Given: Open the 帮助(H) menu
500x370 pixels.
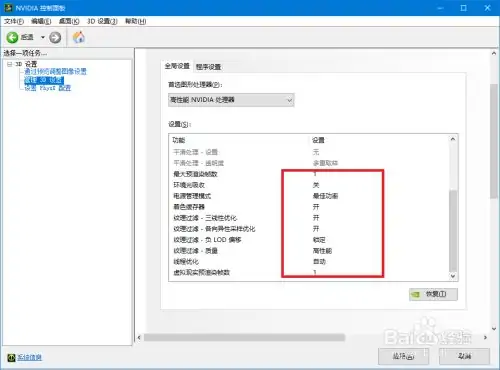Looking at the screenshot, I should [135, 21].
